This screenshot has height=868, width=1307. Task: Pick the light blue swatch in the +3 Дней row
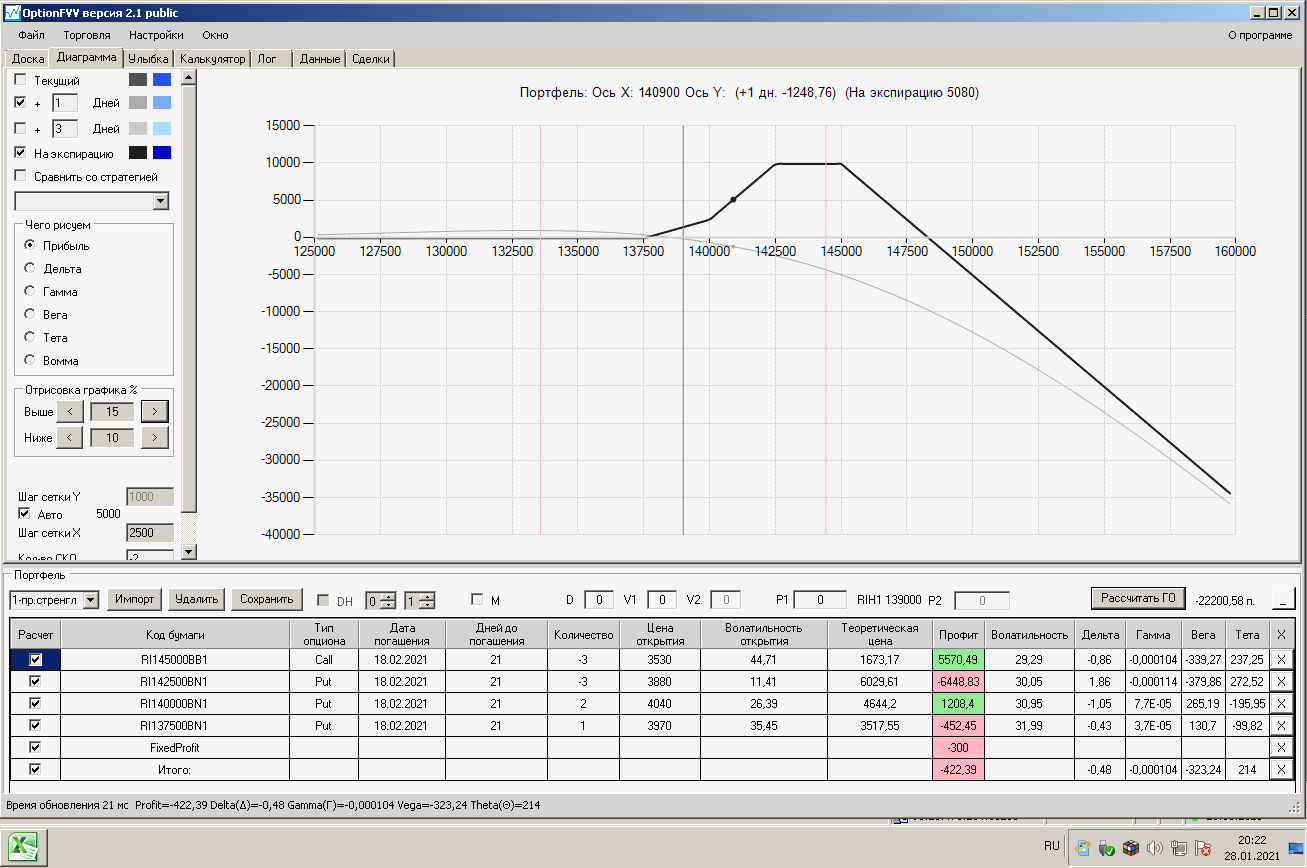(162, 129)
